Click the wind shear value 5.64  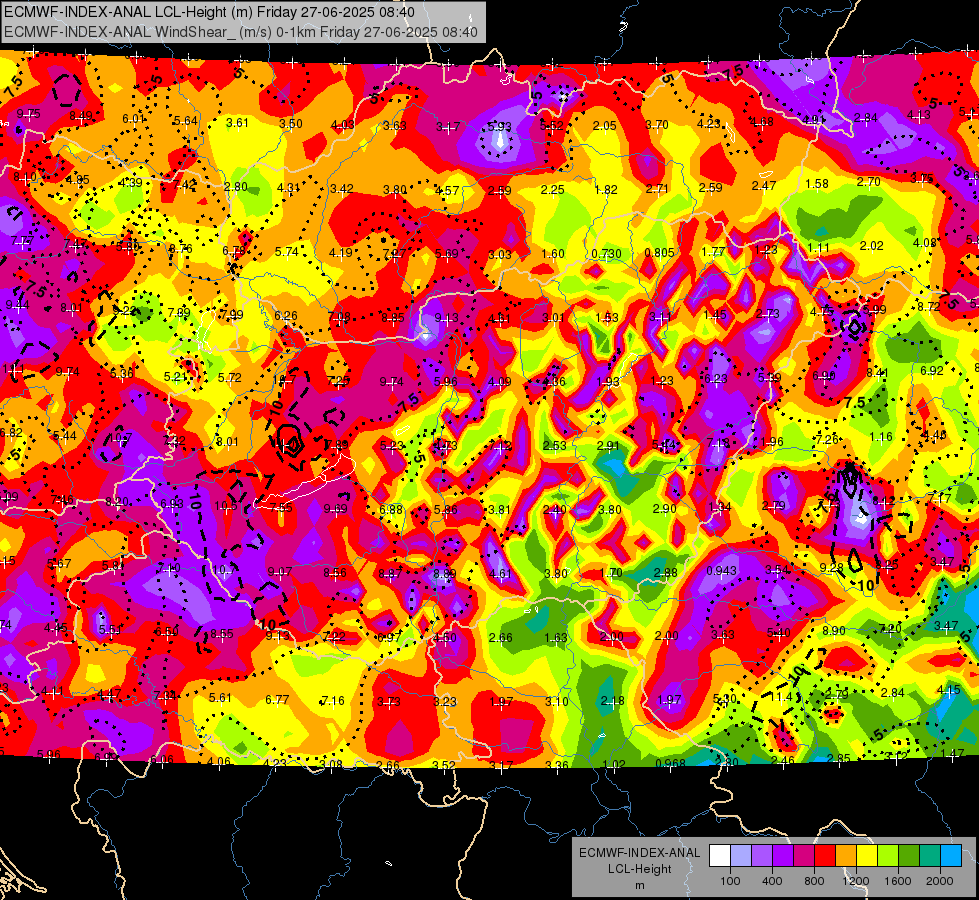tap(185, 121)
